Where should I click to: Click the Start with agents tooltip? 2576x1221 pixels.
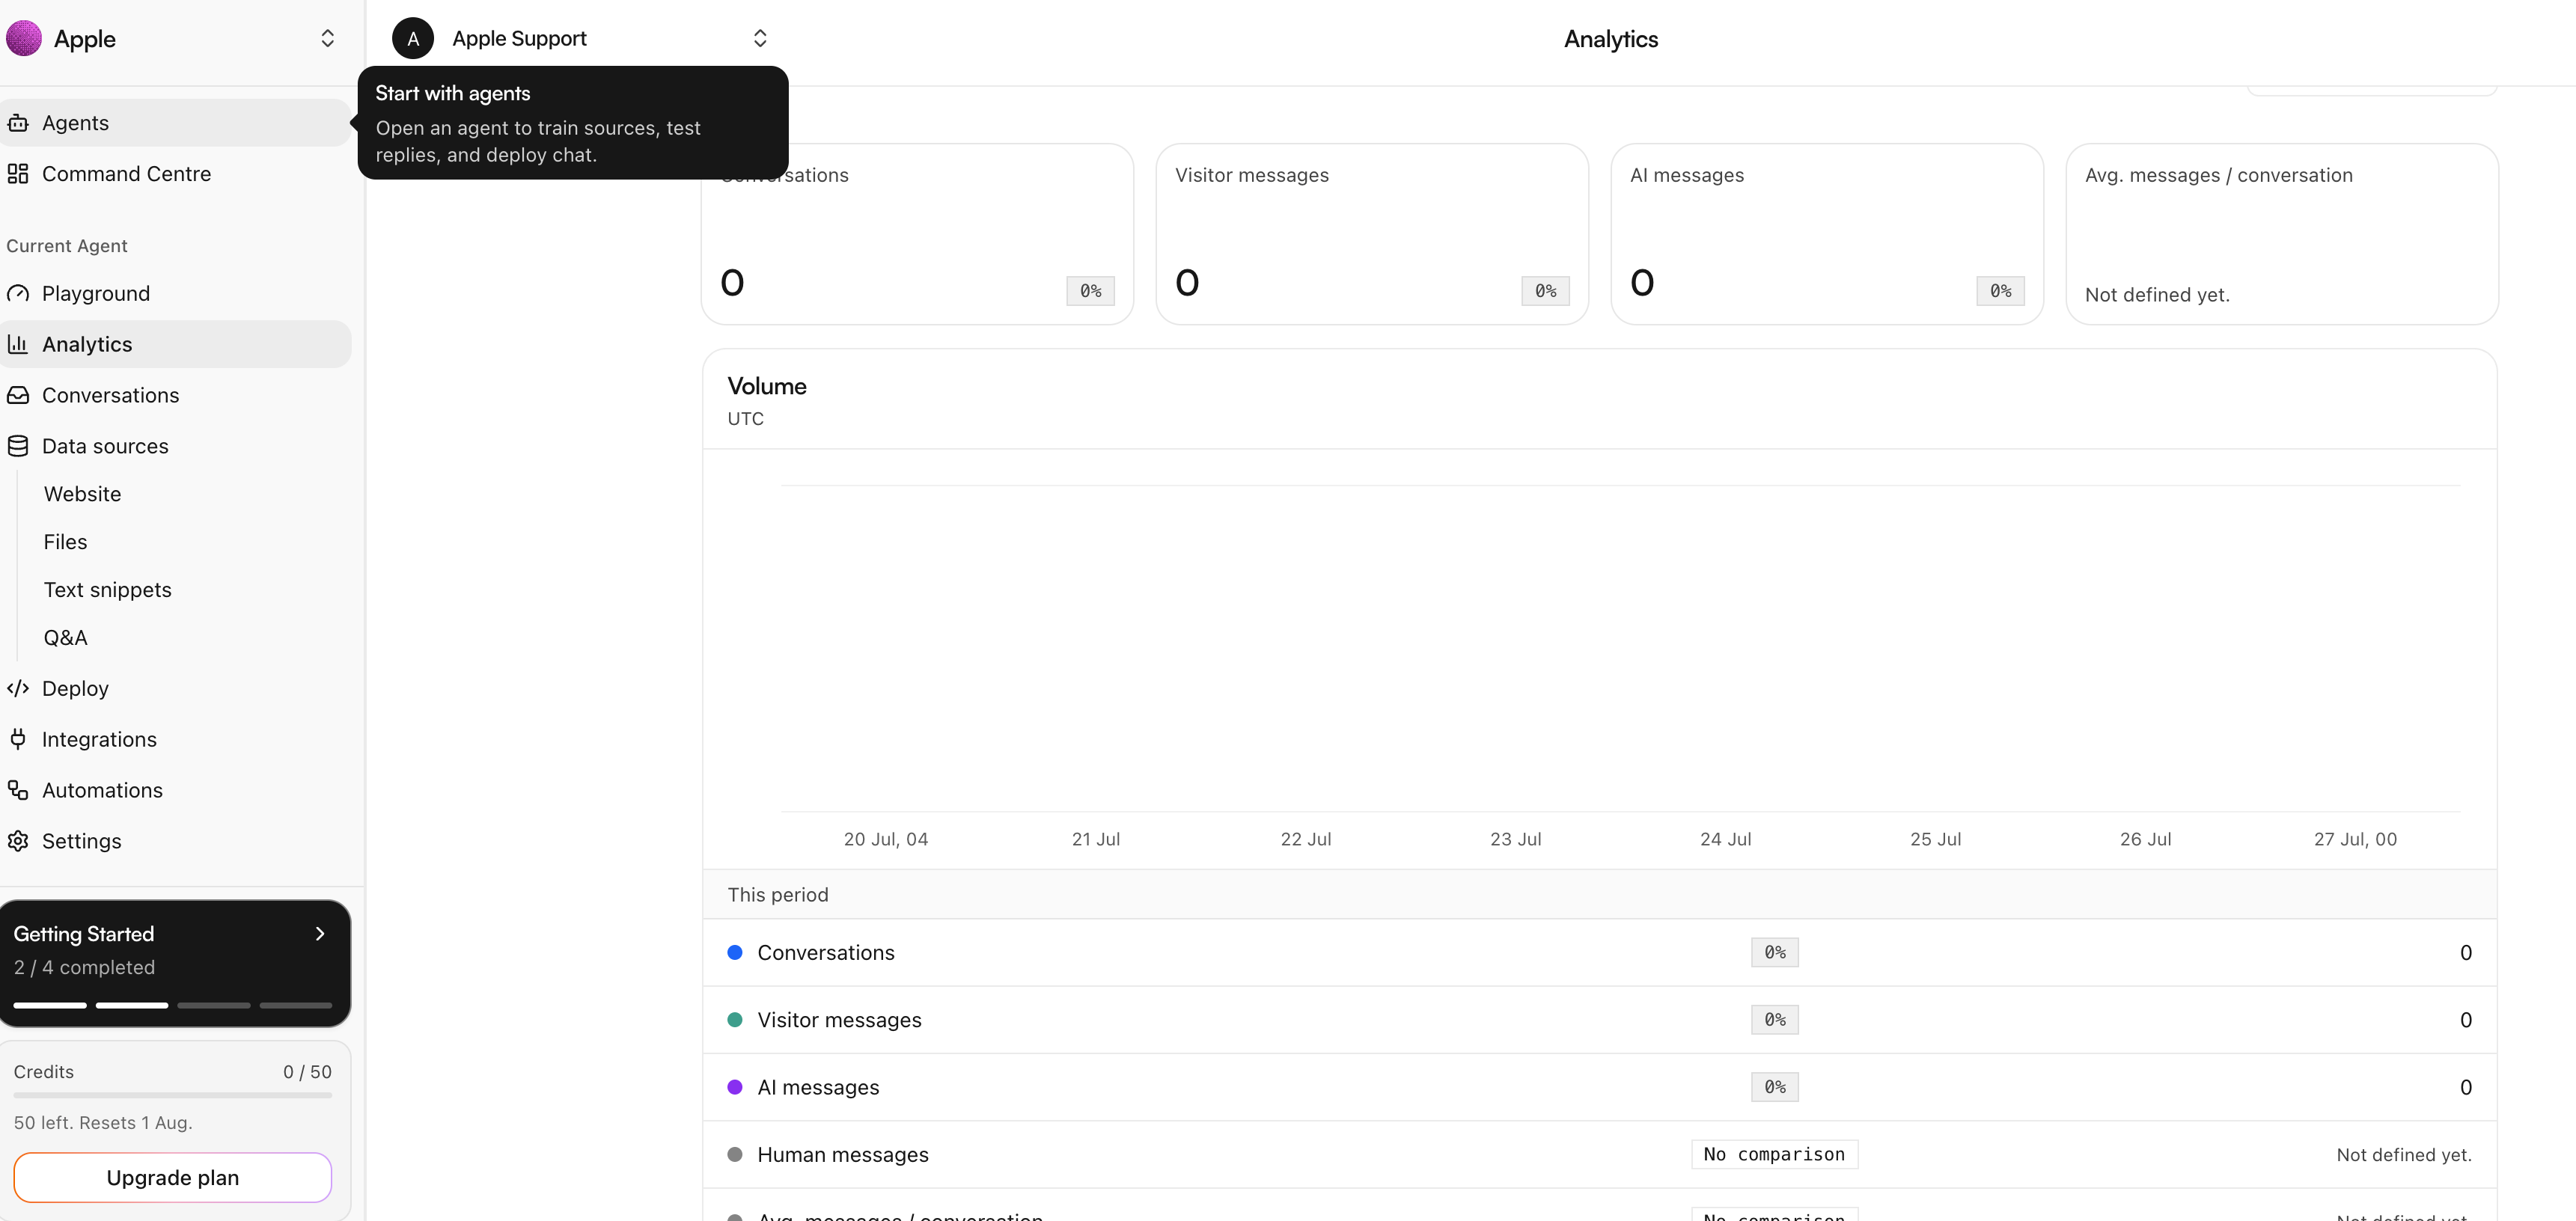(573, 123)
